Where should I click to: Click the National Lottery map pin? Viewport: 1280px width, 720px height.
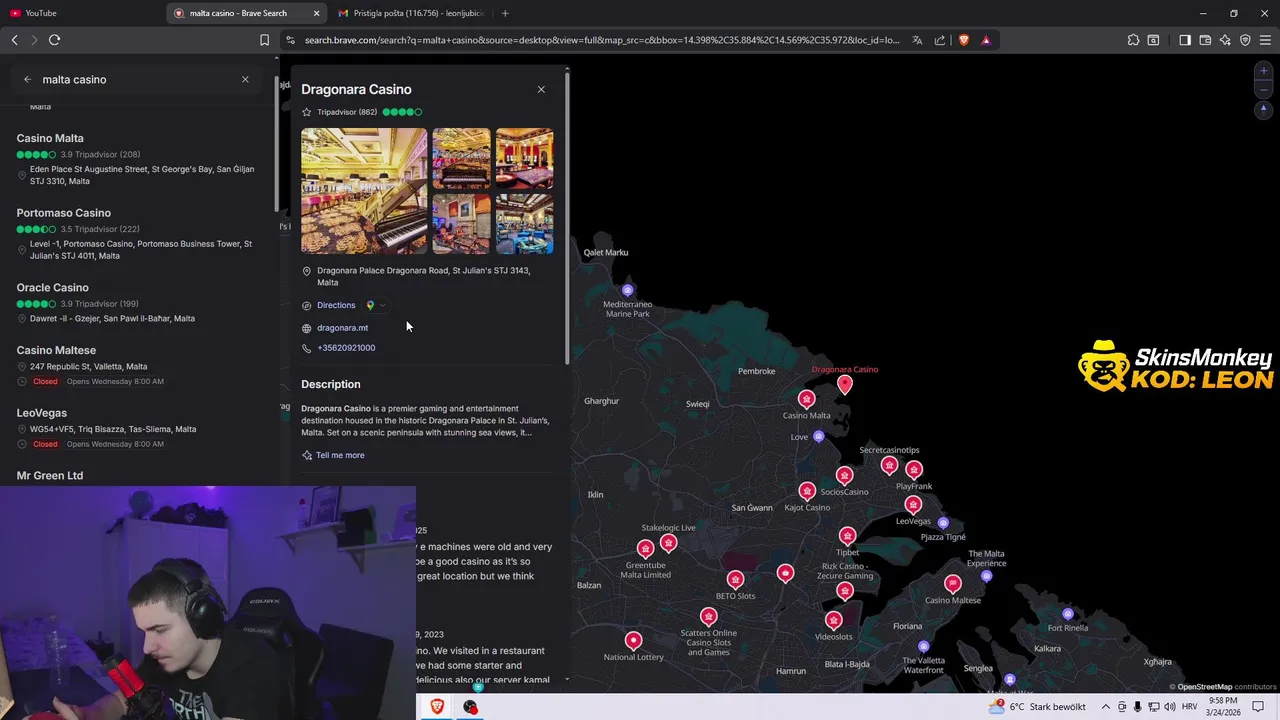coord(633,640)
